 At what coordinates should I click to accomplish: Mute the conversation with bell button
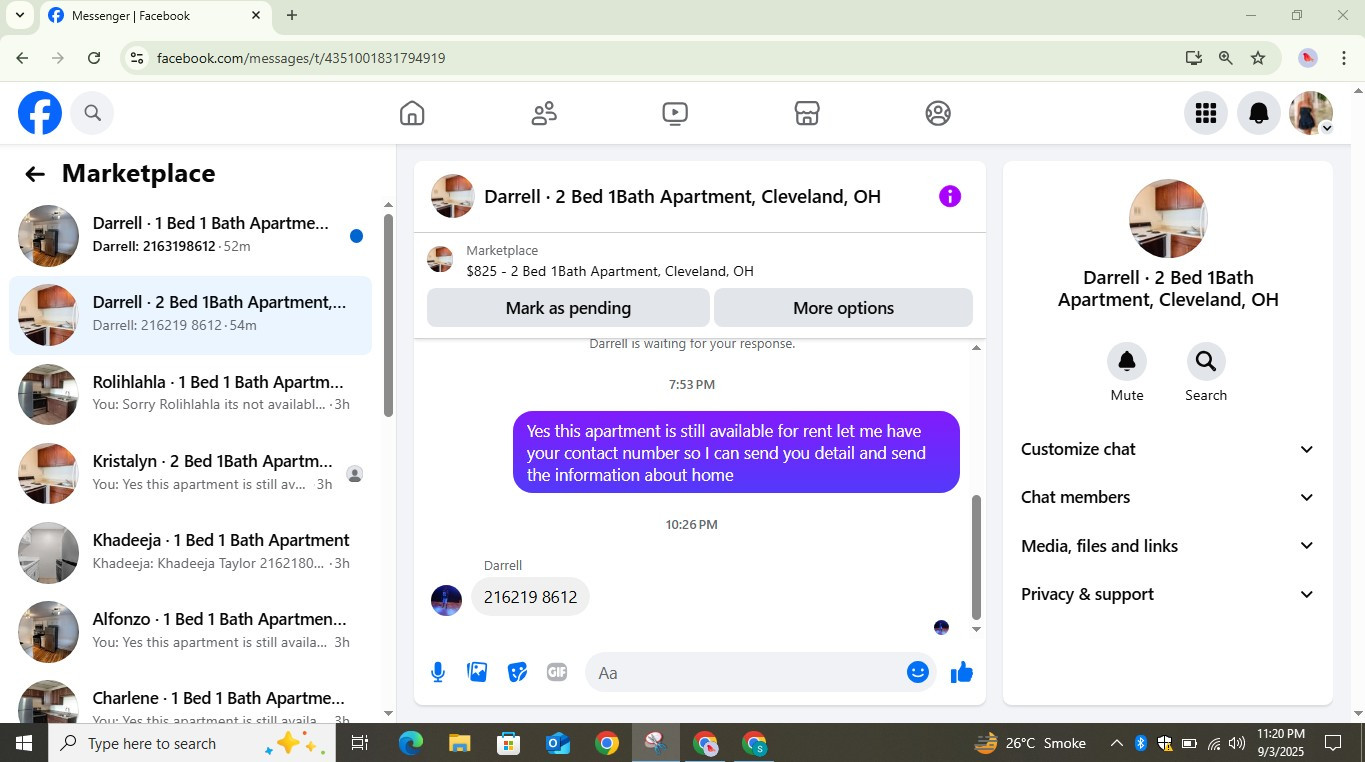tap(1127, 361)
